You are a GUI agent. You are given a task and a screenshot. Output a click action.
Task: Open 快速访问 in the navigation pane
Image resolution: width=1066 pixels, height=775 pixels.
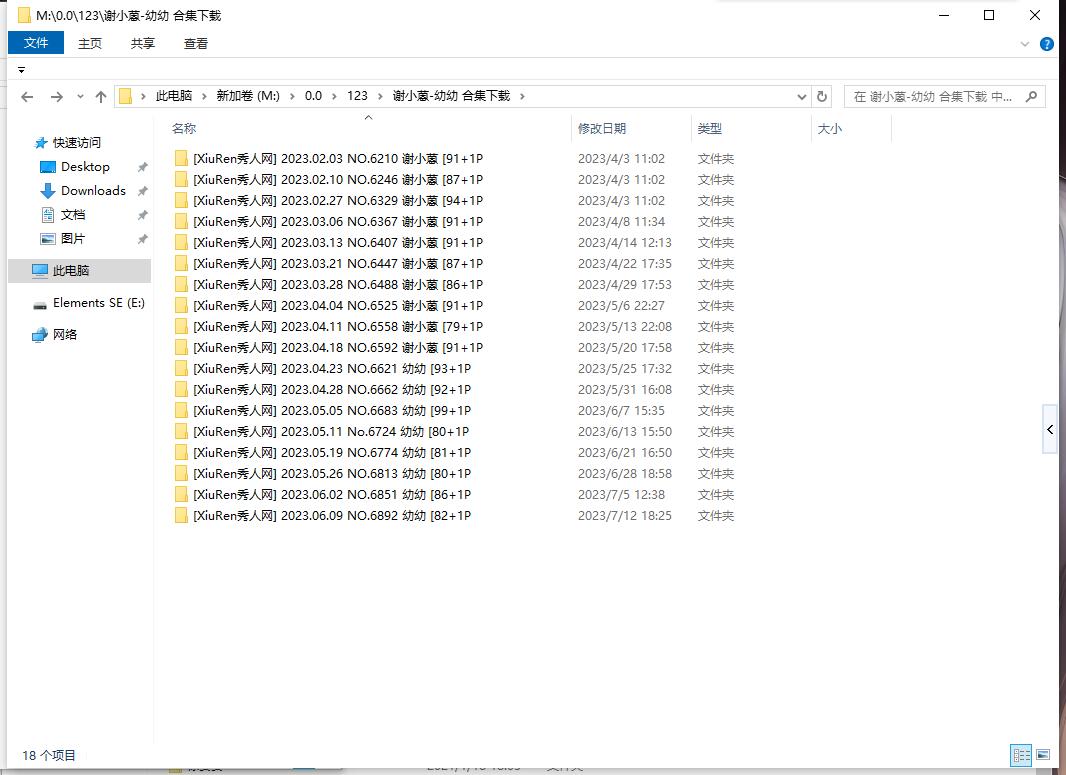click(77, 143)
